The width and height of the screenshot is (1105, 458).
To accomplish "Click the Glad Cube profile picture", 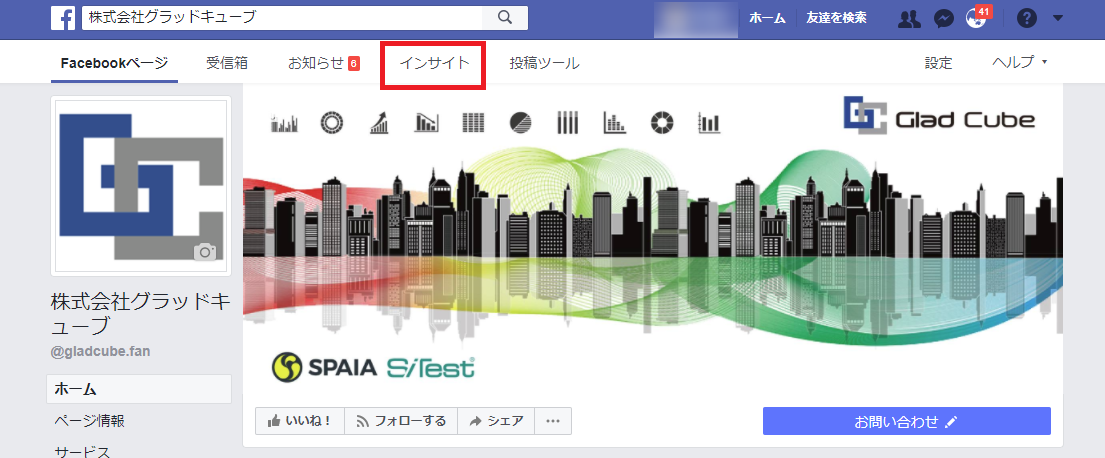I will click(x=141, y=186).
